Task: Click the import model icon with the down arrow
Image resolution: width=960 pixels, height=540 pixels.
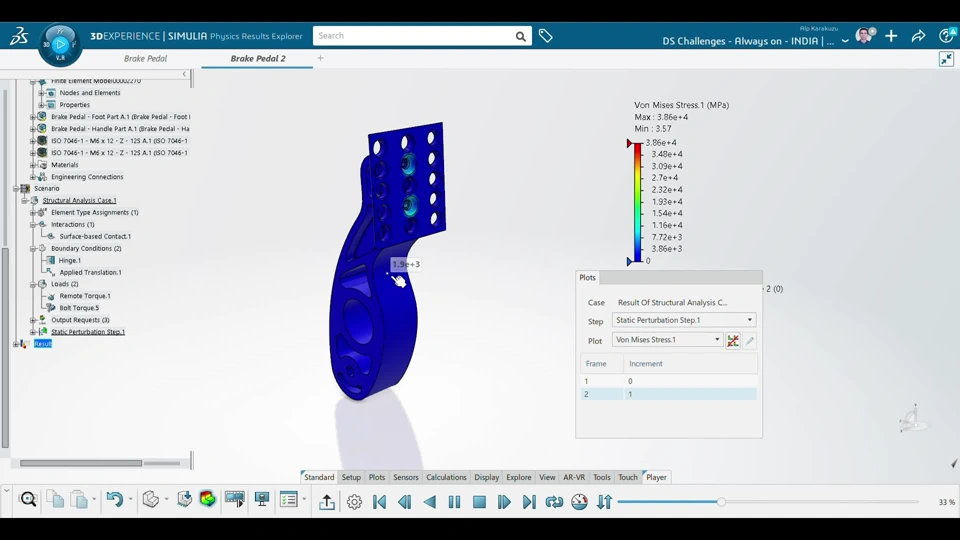Action: coord(184,499)
